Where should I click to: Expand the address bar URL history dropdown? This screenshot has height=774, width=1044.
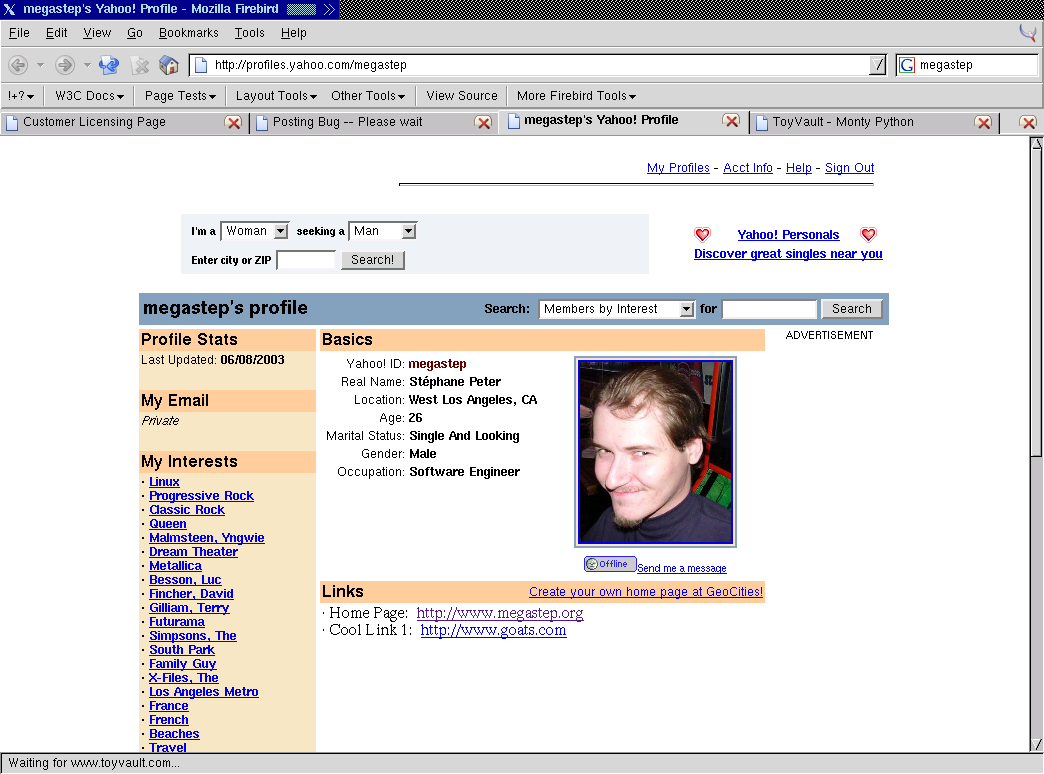[878, 65]
